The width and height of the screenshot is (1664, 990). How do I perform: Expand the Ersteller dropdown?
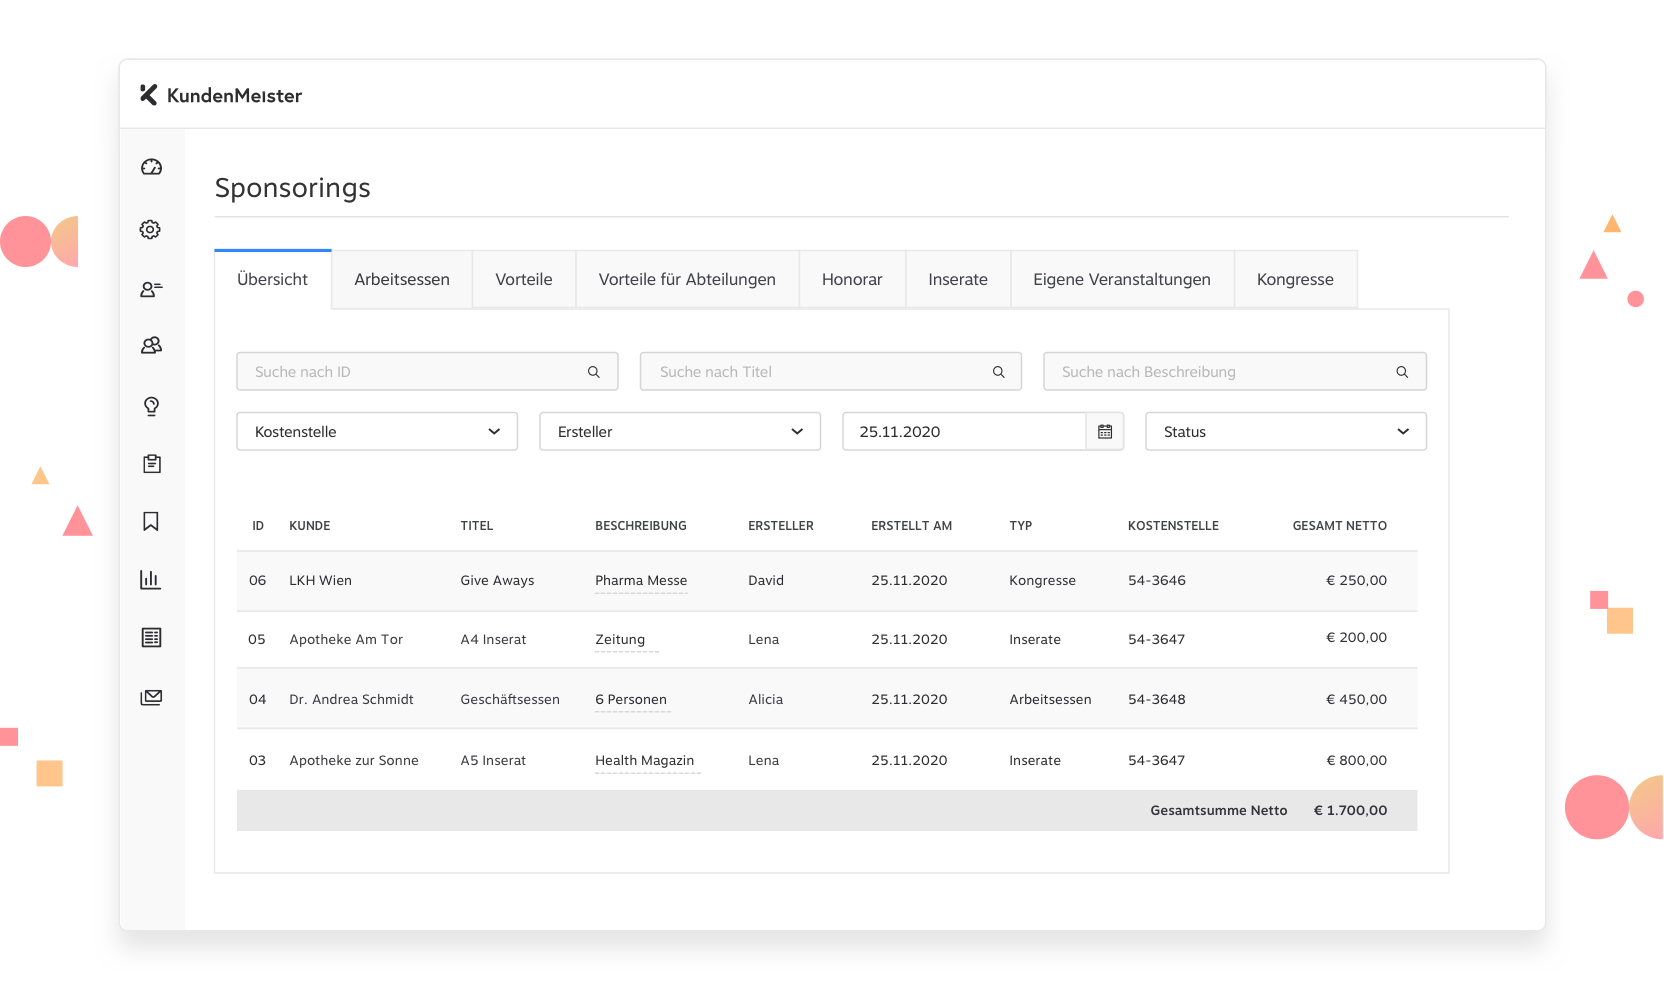pyautogui.click(x=680, y=432)
